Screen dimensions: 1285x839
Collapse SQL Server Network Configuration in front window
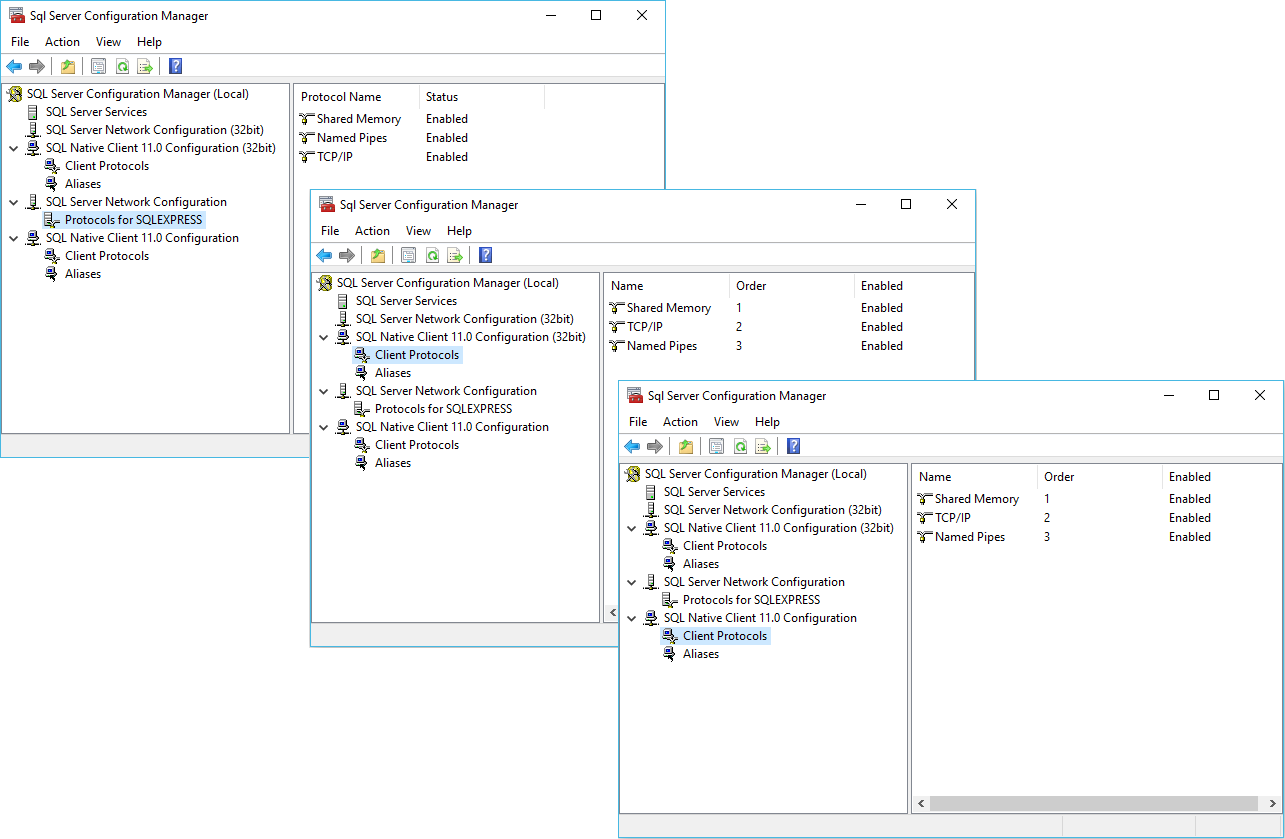tap(632, 582)
